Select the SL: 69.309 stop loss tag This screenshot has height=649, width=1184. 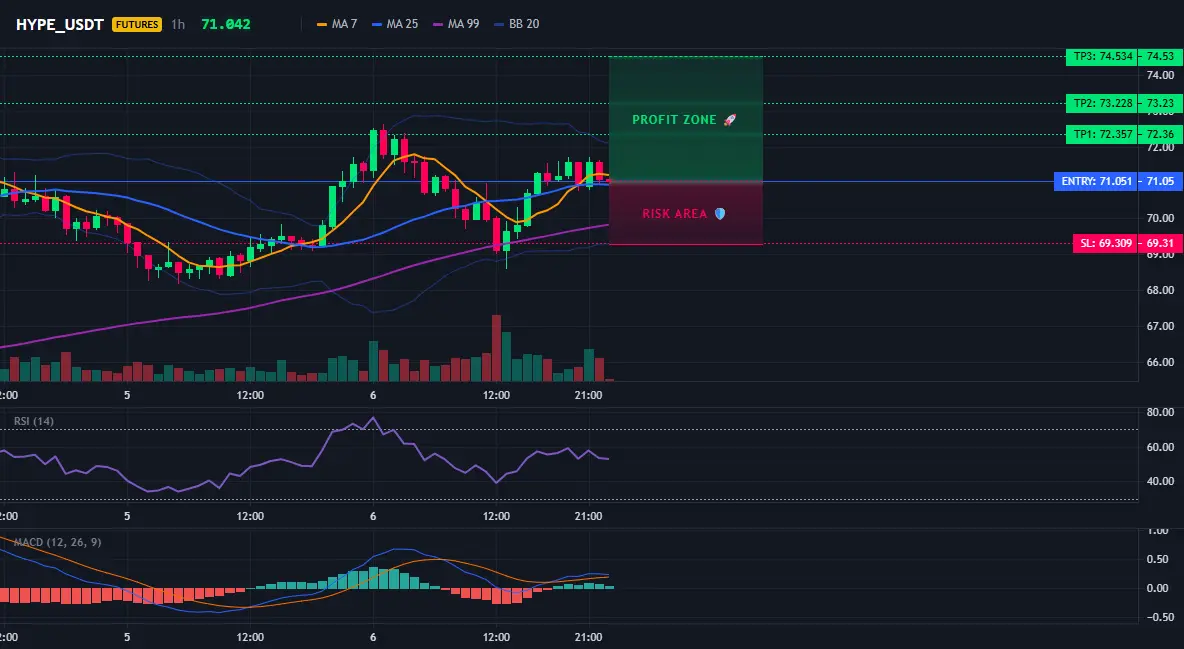tap(1106, 243)
